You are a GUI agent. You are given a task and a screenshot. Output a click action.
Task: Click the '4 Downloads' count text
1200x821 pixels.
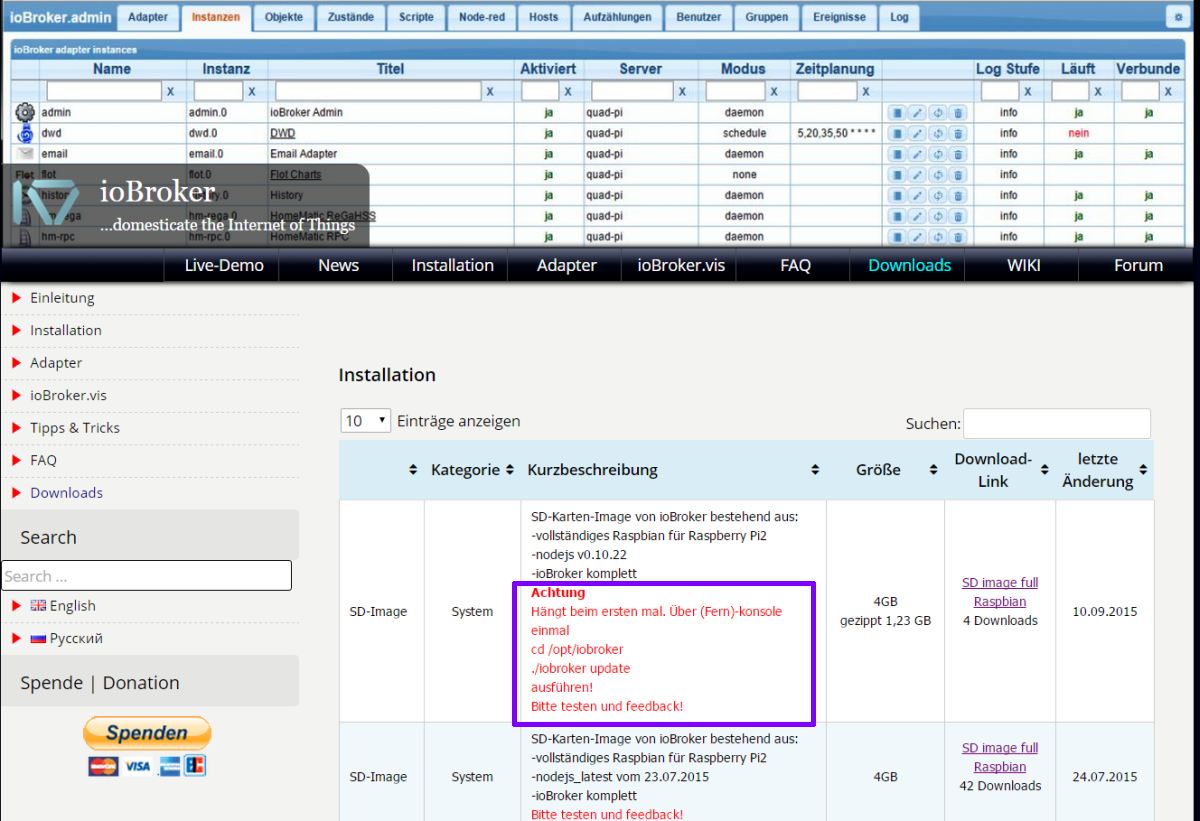[x=1000, y=621]
